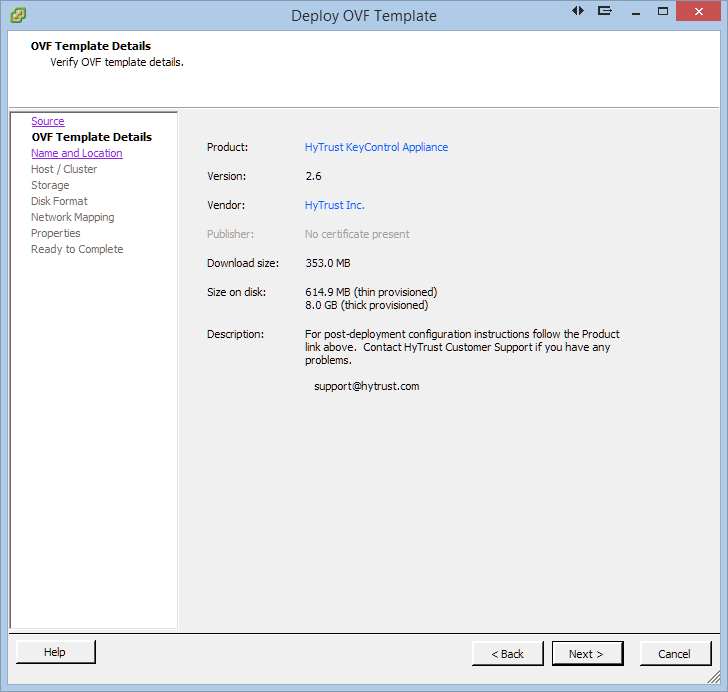Select the current OVF Template Details step

pyautogui.click(x=92, y=137)
